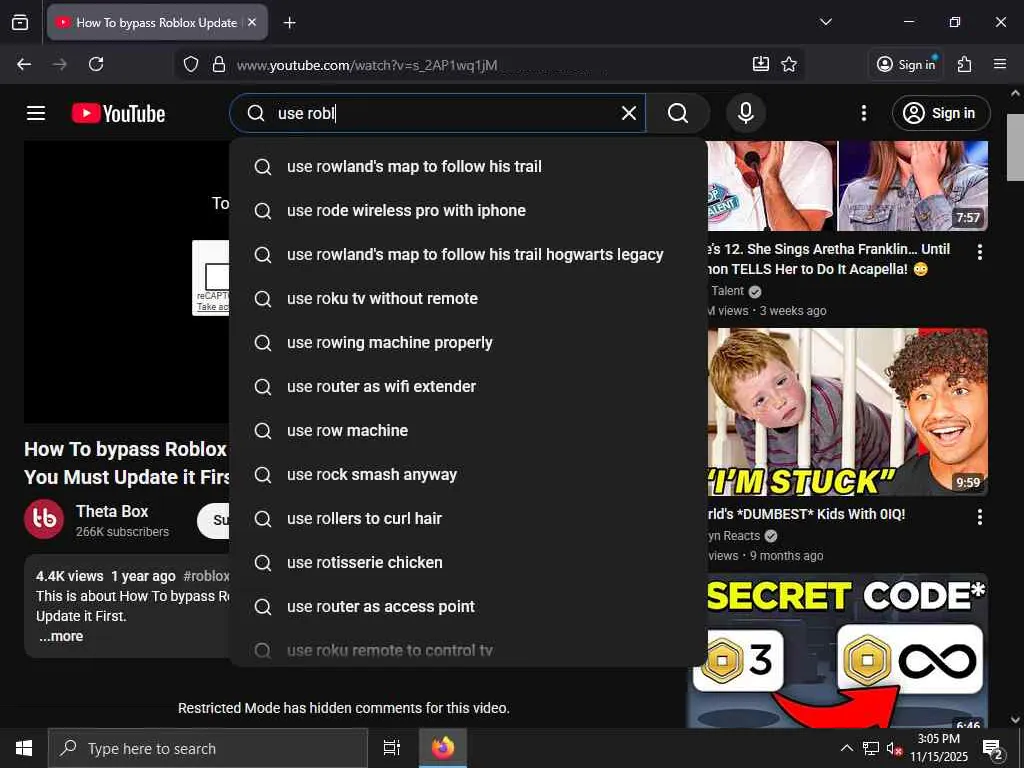1024x768 pixels.
Task: Reload the current YouTube page
Action: [96, 64]
